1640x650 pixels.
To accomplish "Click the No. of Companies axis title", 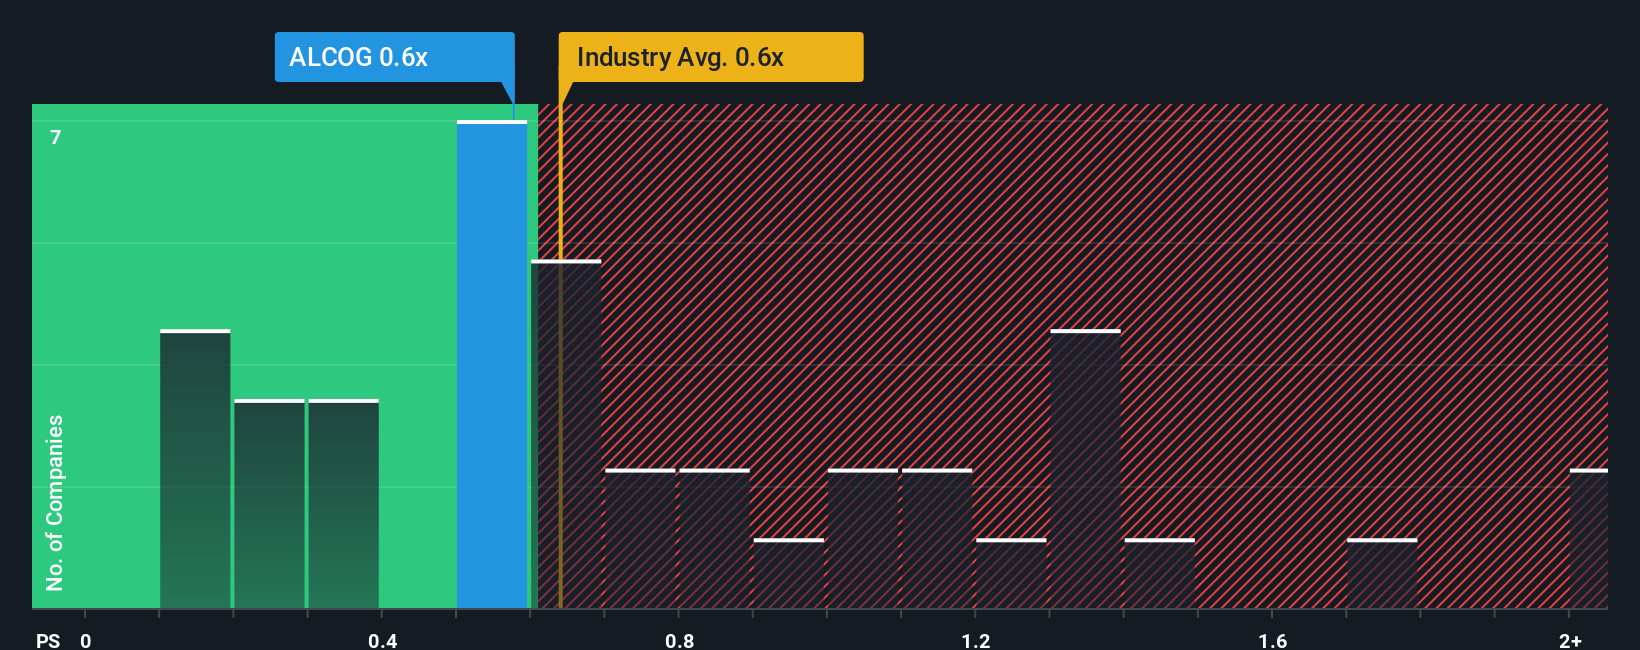I will click(55, 502).
